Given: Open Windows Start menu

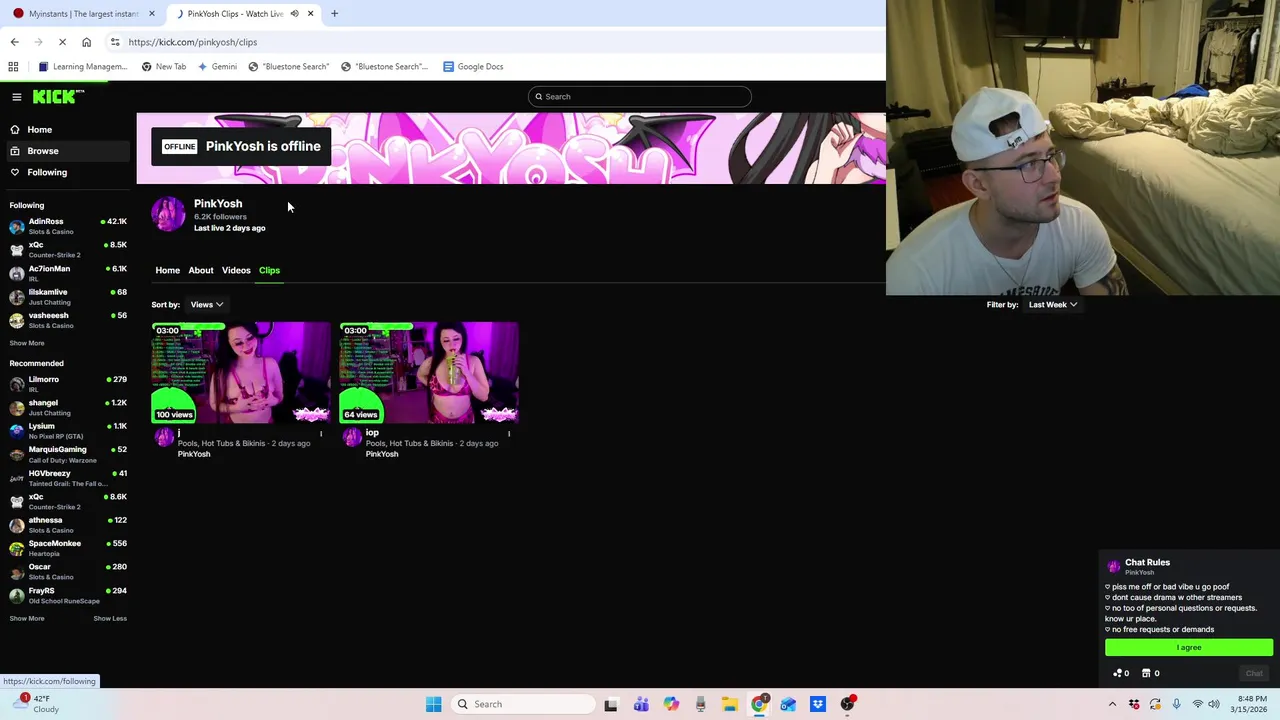Looking at the screenshot, I should pos(433,704).
